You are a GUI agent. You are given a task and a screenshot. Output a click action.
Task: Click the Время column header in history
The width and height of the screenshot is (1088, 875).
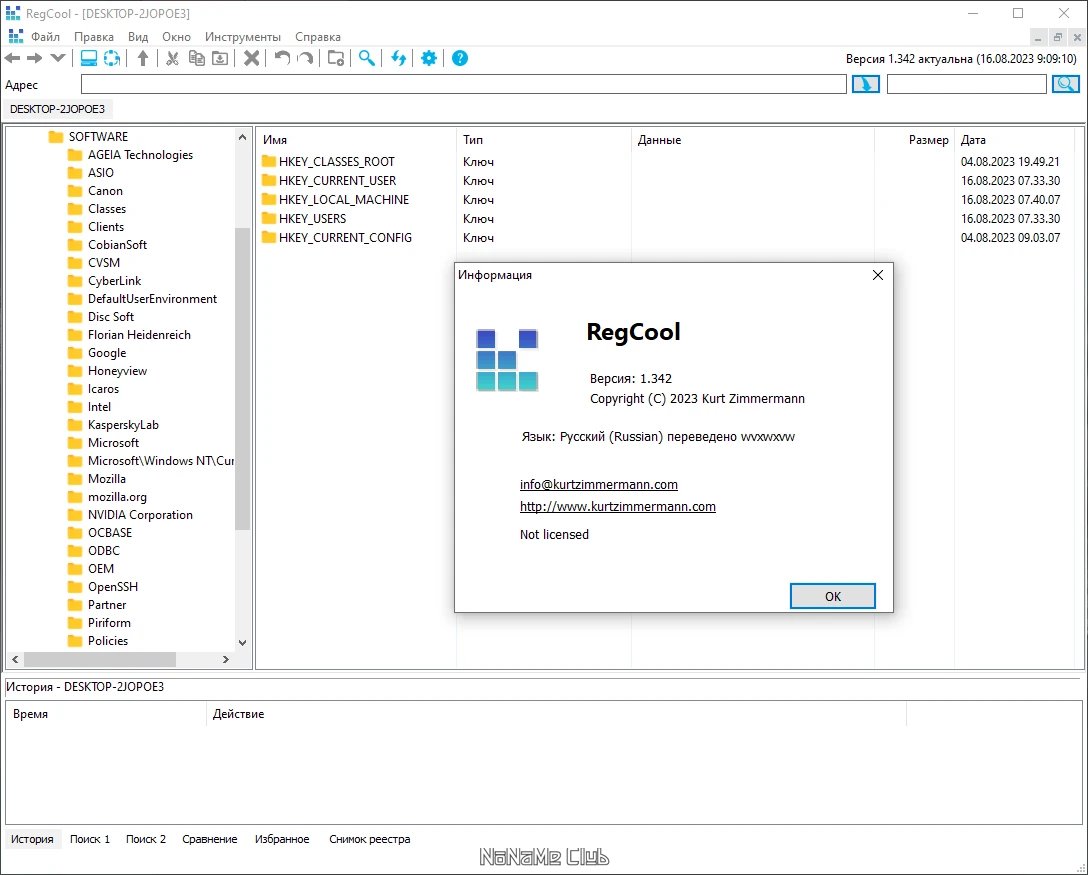pyautogui.click(x=106, y=714)
